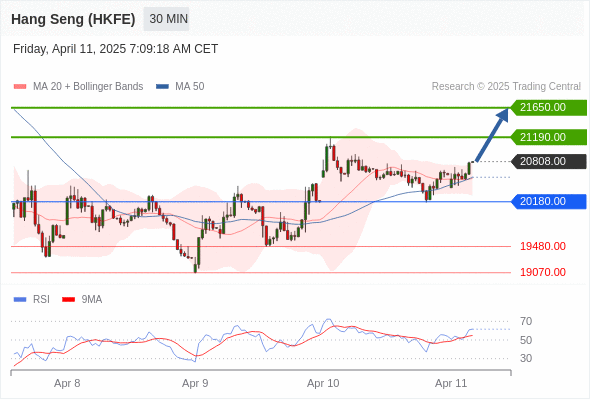Click the Apr 11 date axis label

pos(451,383)
